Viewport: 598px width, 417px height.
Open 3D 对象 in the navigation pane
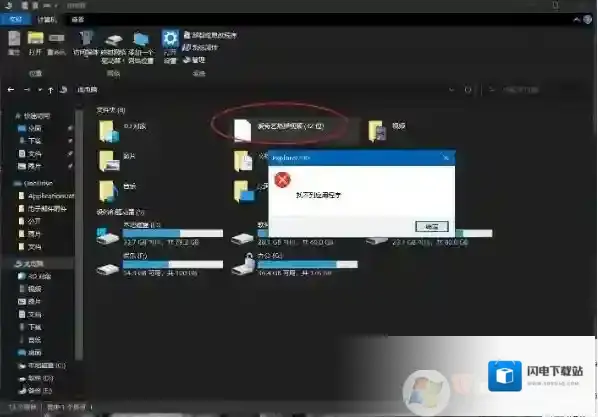[39, 276]
